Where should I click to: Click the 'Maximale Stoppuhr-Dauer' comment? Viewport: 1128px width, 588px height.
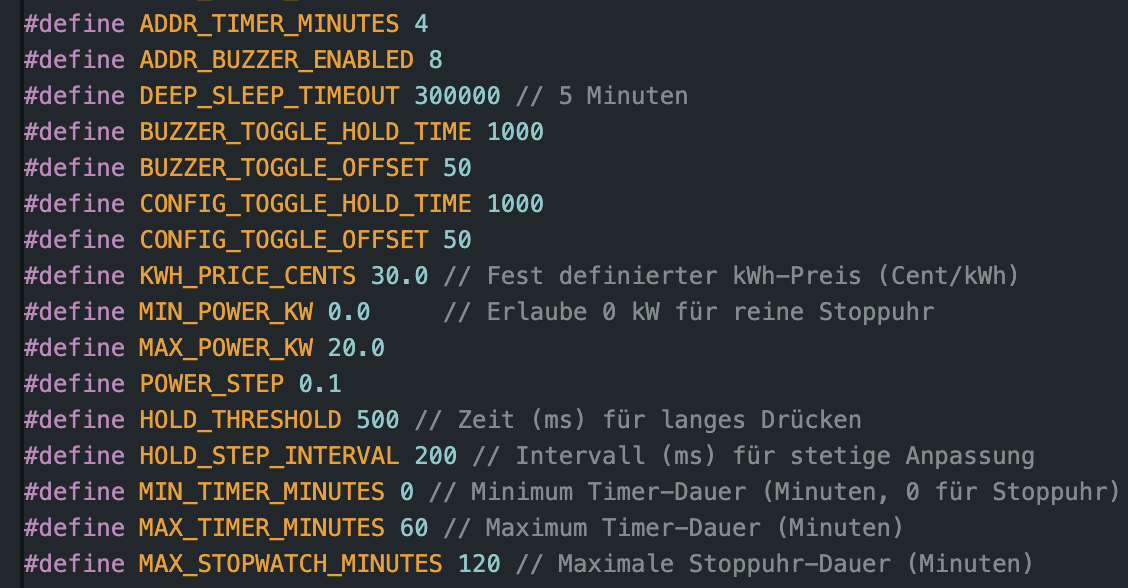(724, 564)
